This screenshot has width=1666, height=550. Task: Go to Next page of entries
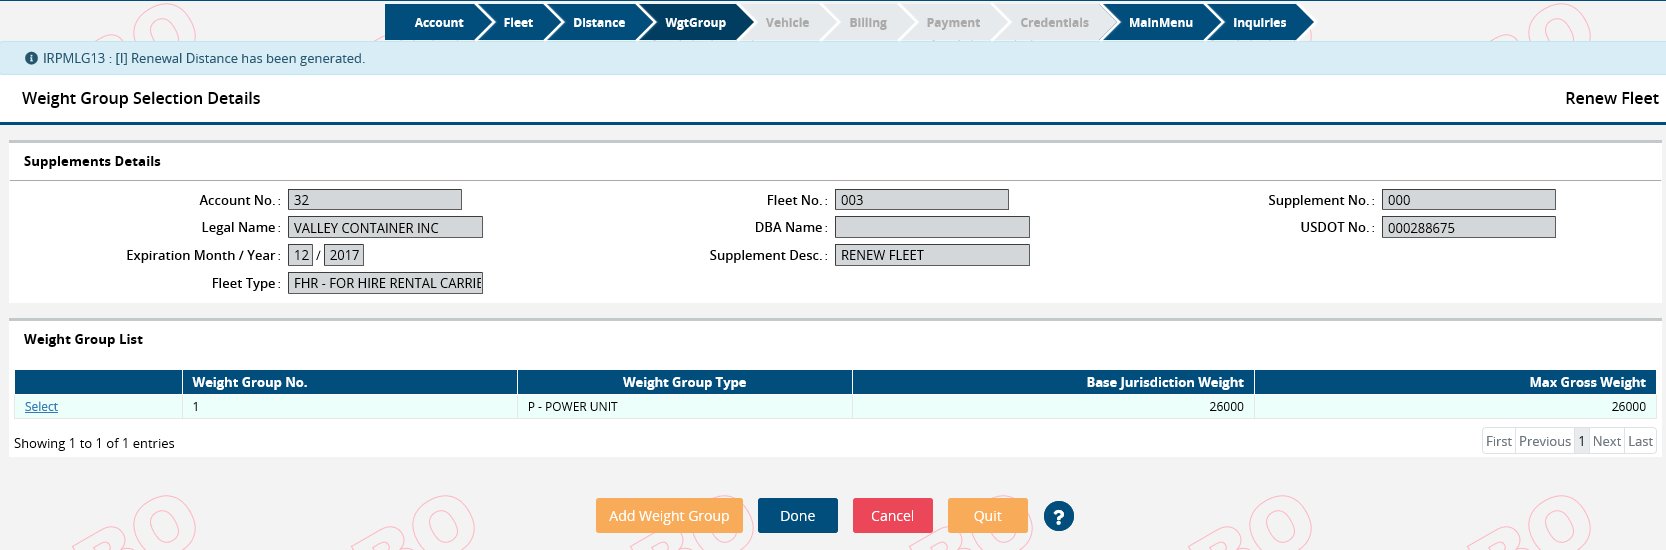click(x=1606, y=441)
